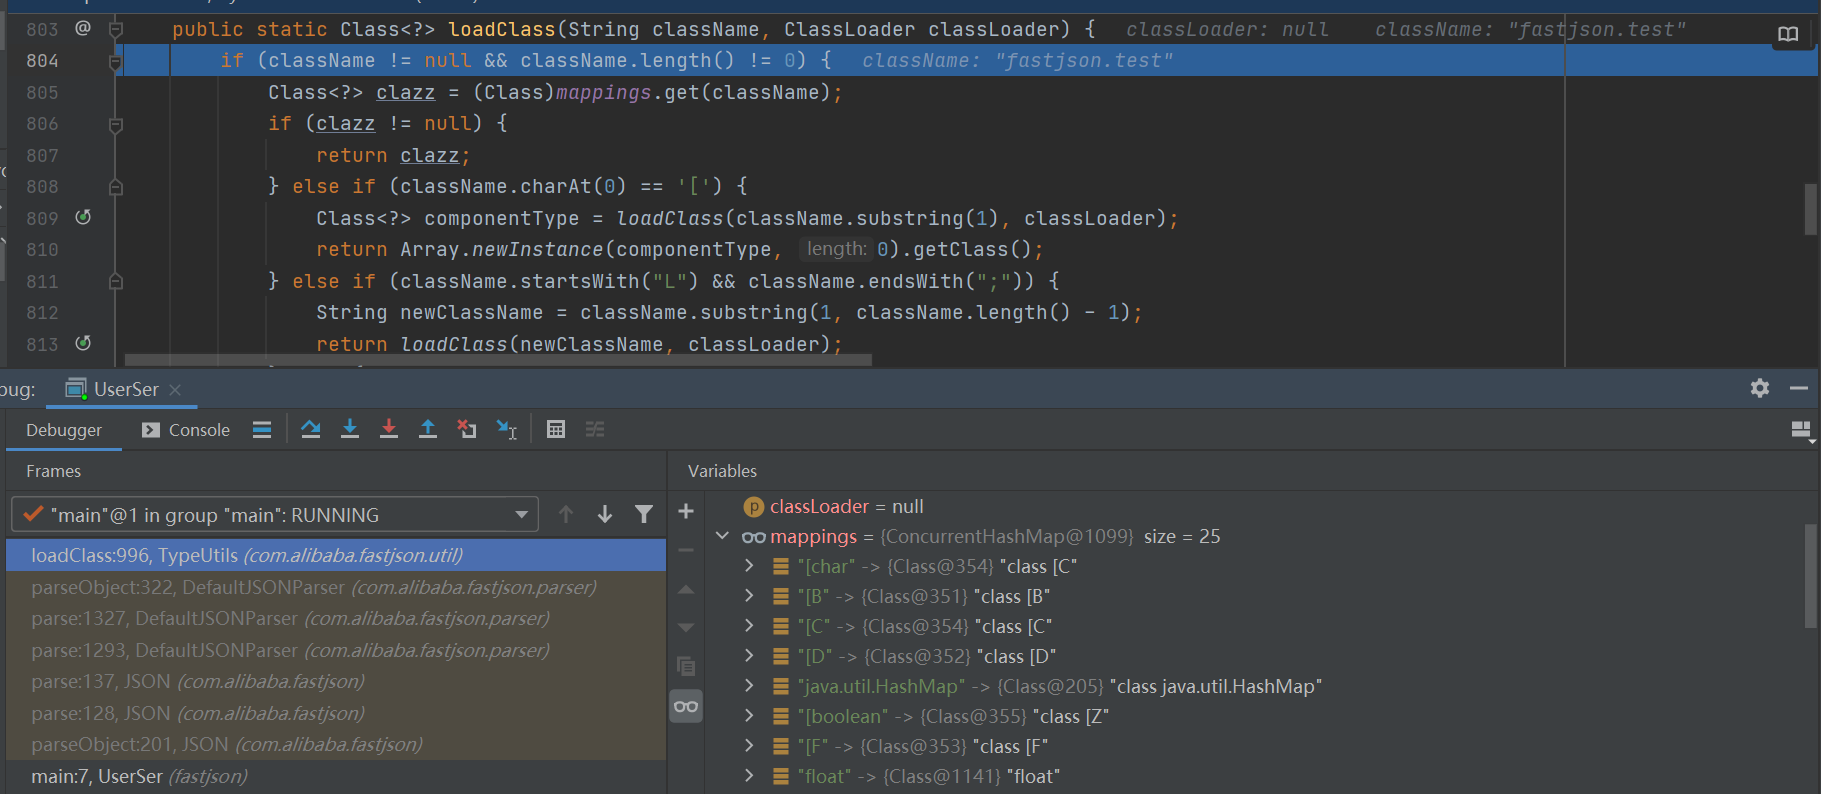Click the reader mode book icon in editor
Viewport: 1821px width, 794px height.
coord(1788,34)
